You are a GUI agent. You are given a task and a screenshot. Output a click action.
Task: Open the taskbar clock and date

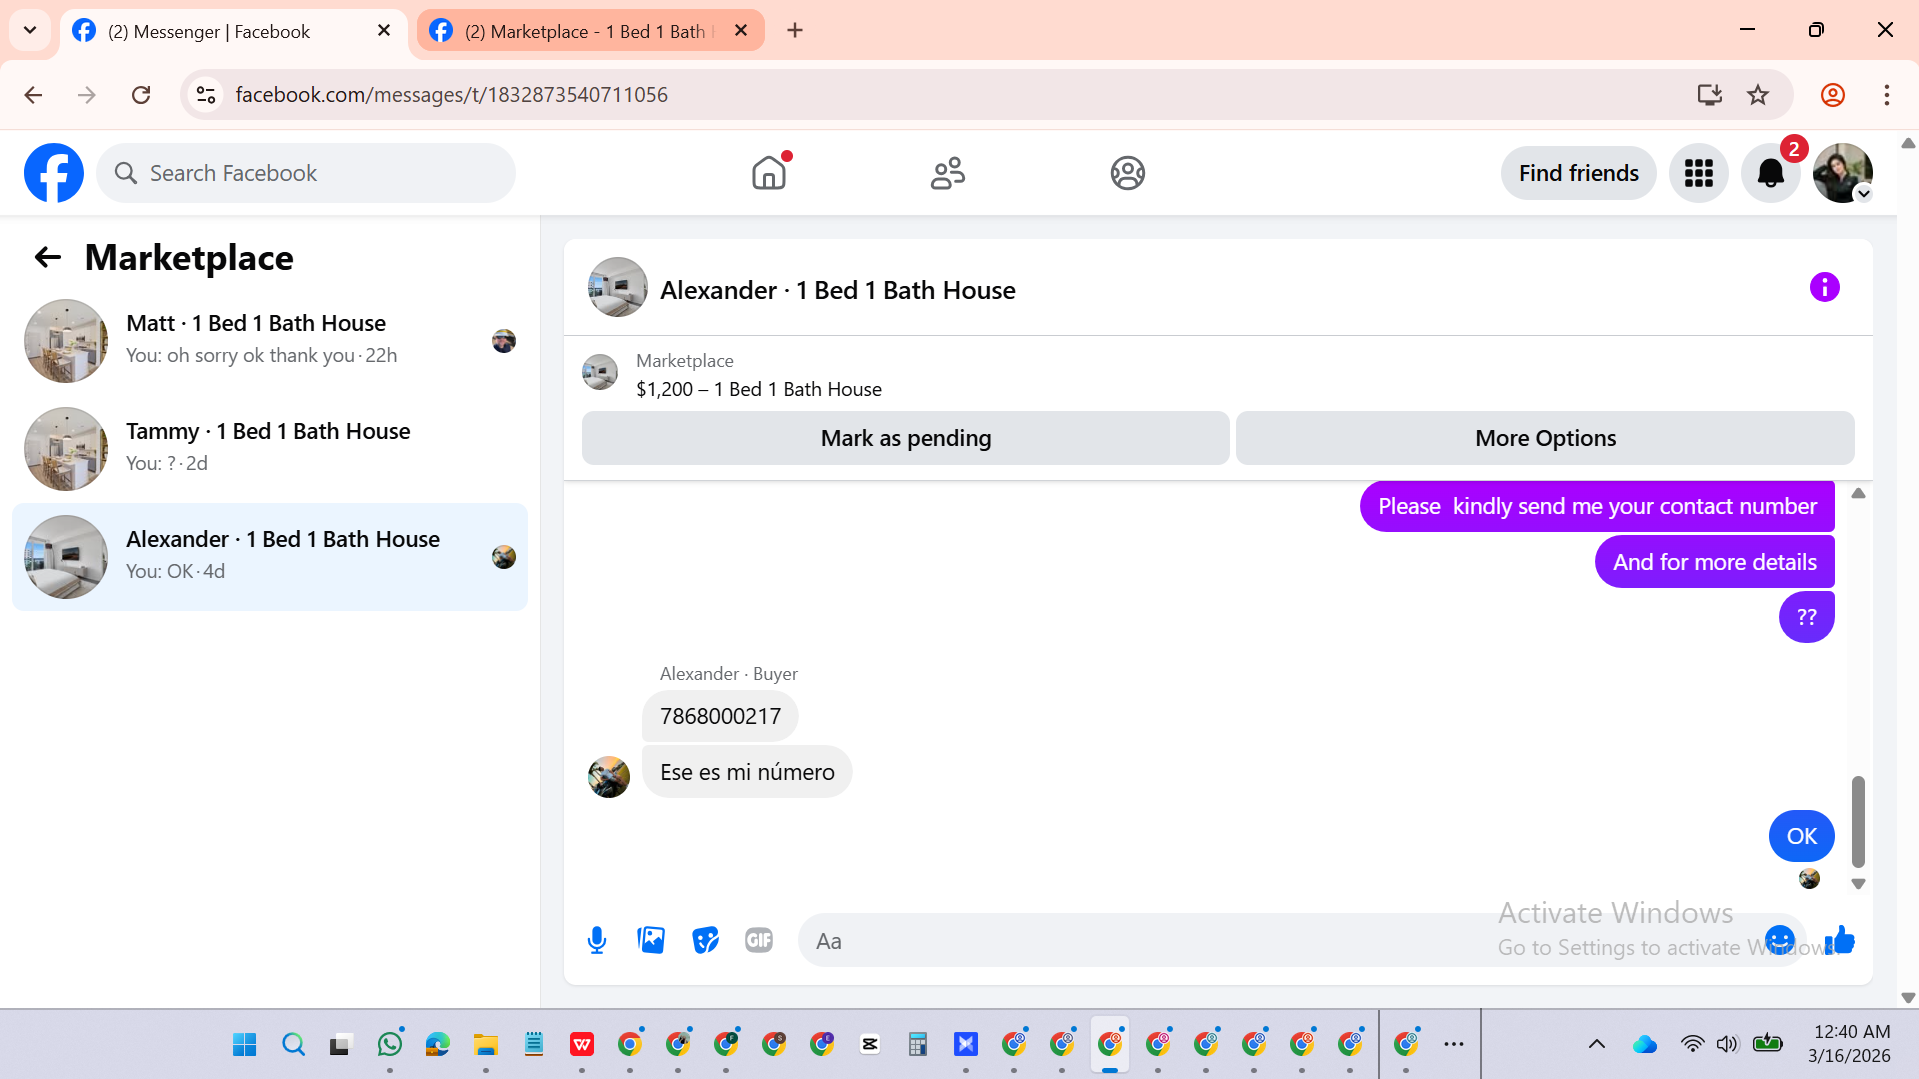[1851, 1044]
